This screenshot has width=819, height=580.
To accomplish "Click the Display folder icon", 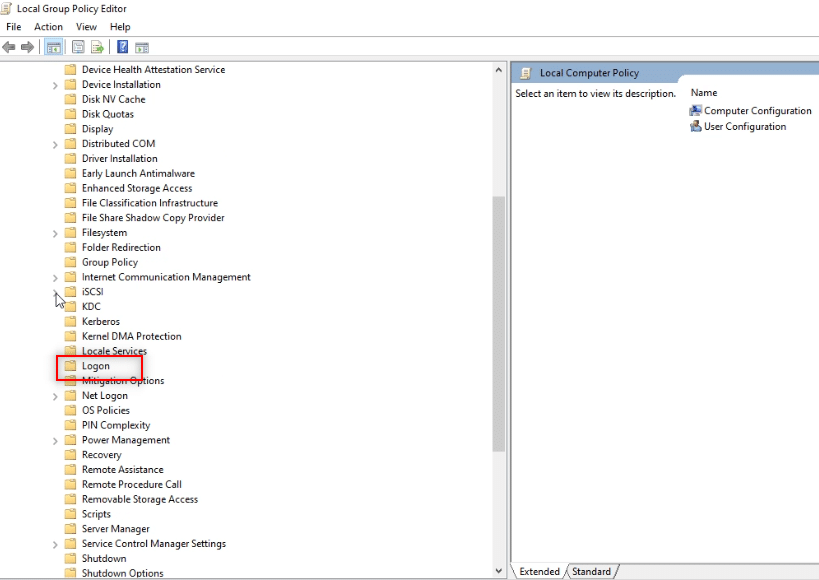I will pyautogui.click(x=71, y=129).
